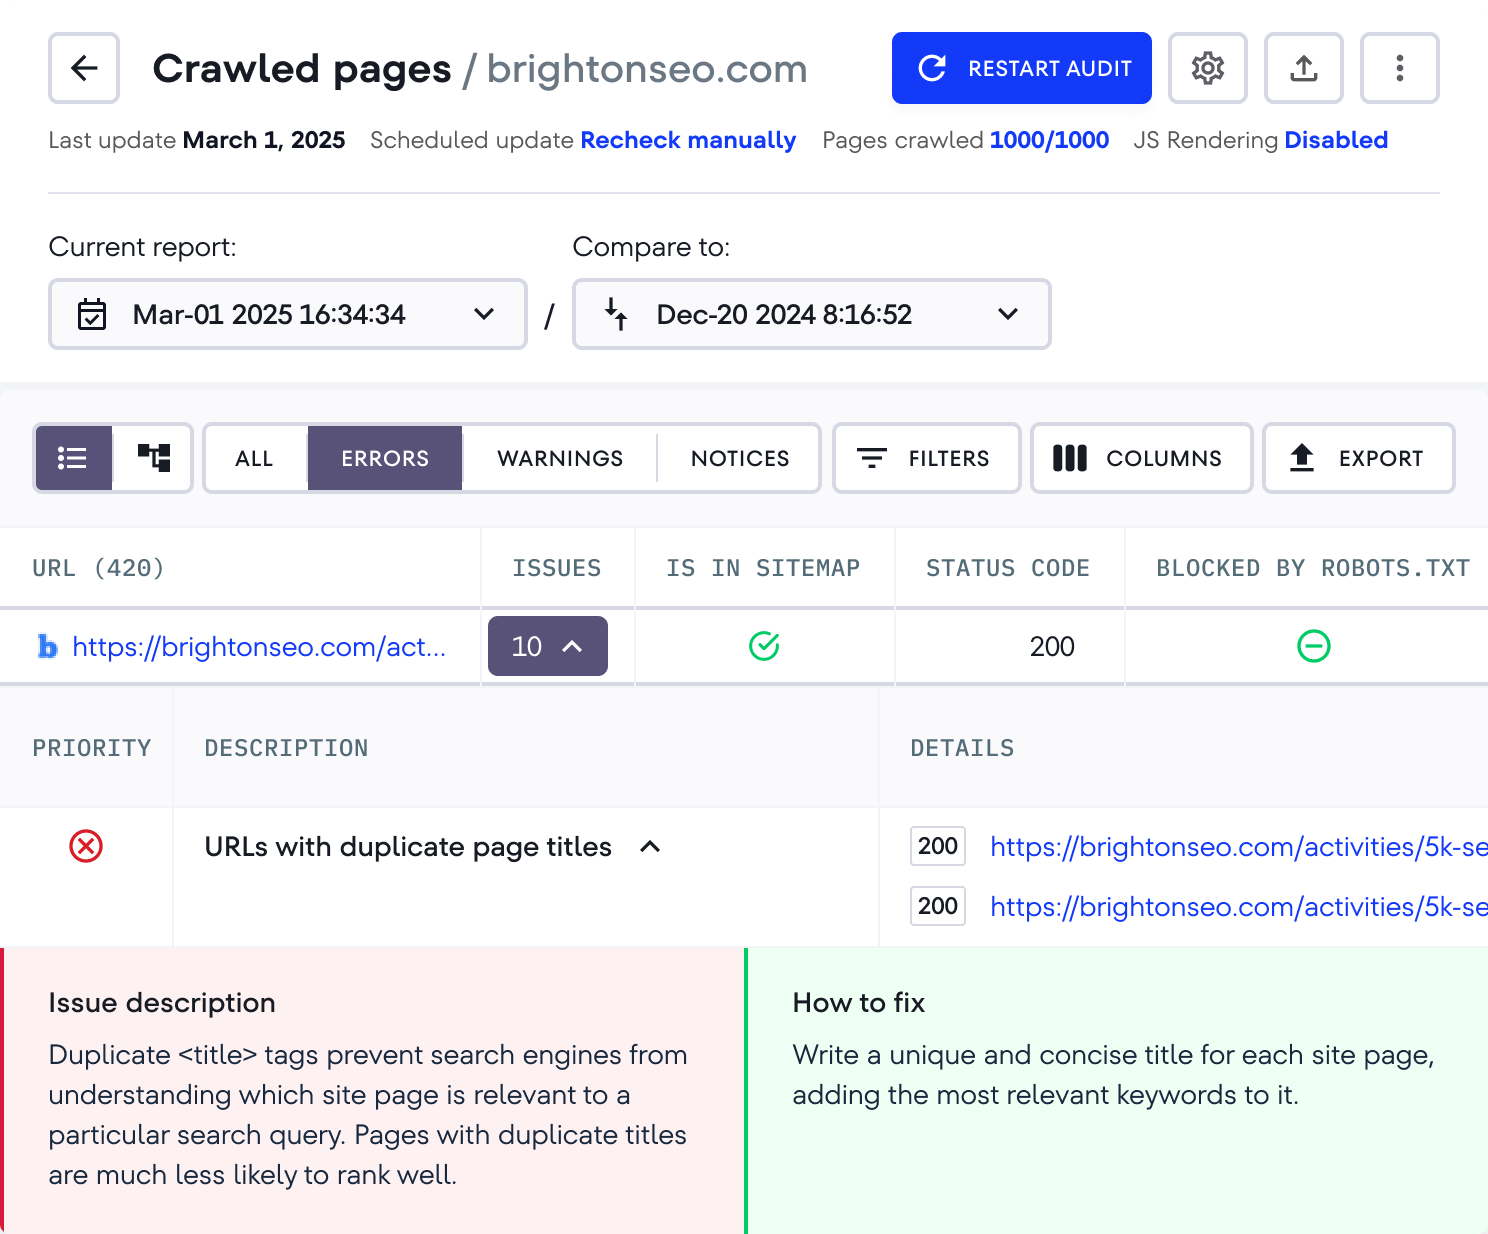
Task: Switch to the Notices tab
Action: coord(739,458)
